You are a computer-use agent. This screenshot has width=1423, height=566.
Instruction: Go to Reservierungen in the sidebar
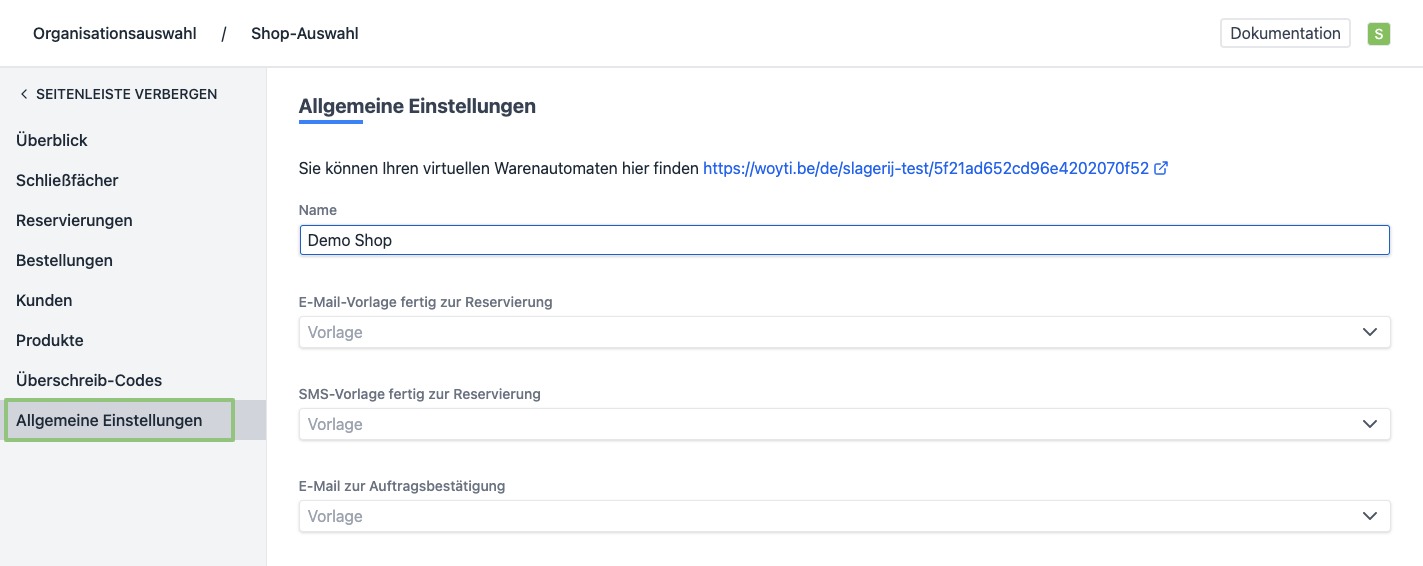coord(74,221)
